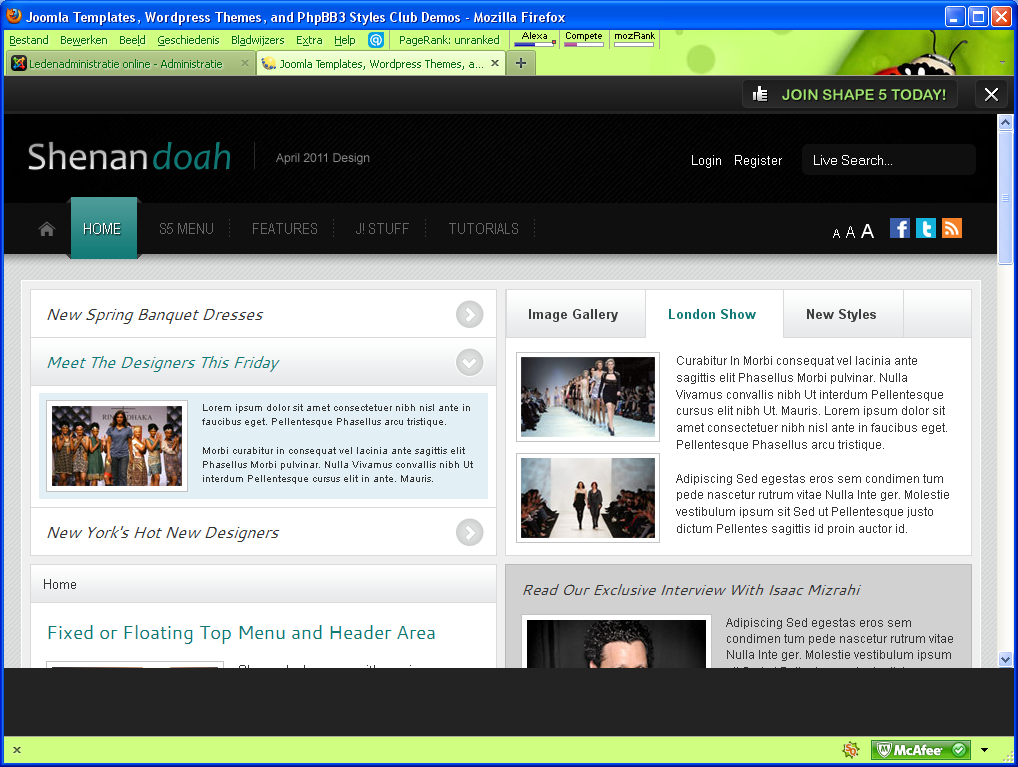Open the Twitter social icon
The height and width of the screenshot is (767, 1018).
click(926, 229)
